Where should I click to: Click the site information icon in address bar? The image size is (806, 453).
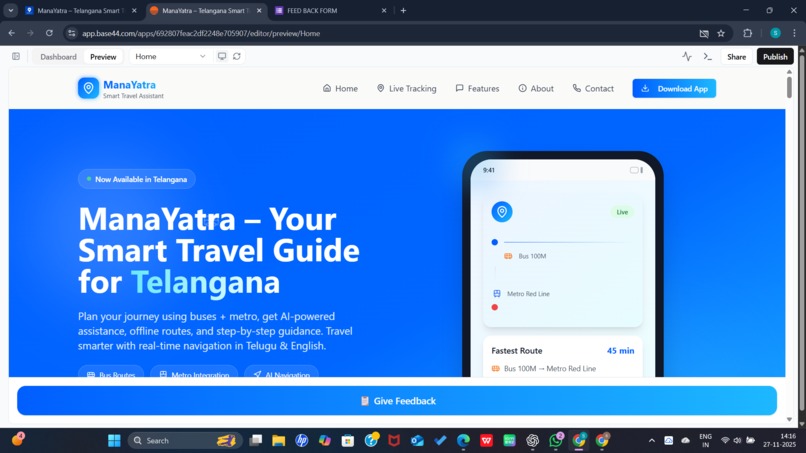71,33
